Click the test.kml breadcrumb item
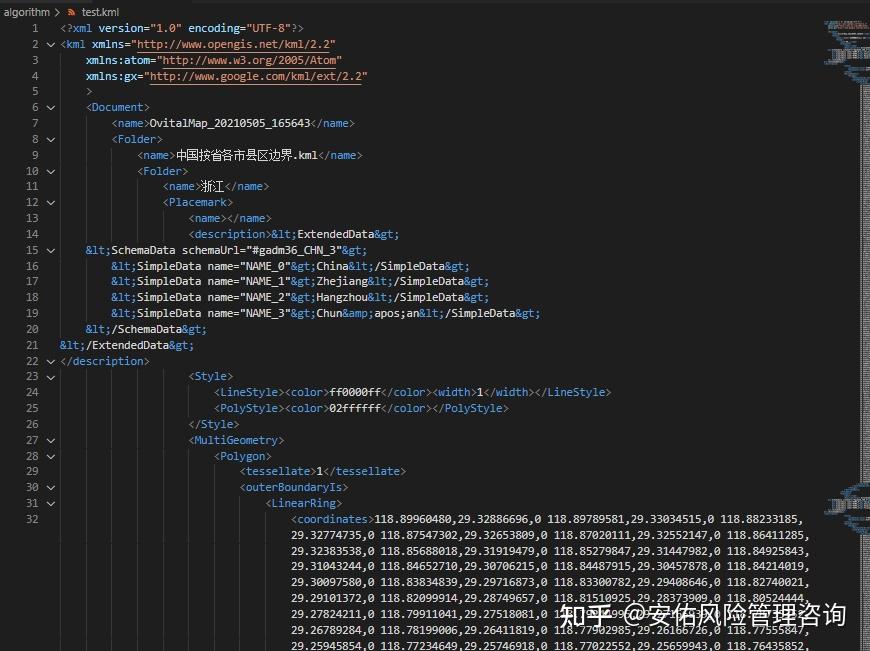This screenshot has height=651, width=870. click(x=100, y=13)
